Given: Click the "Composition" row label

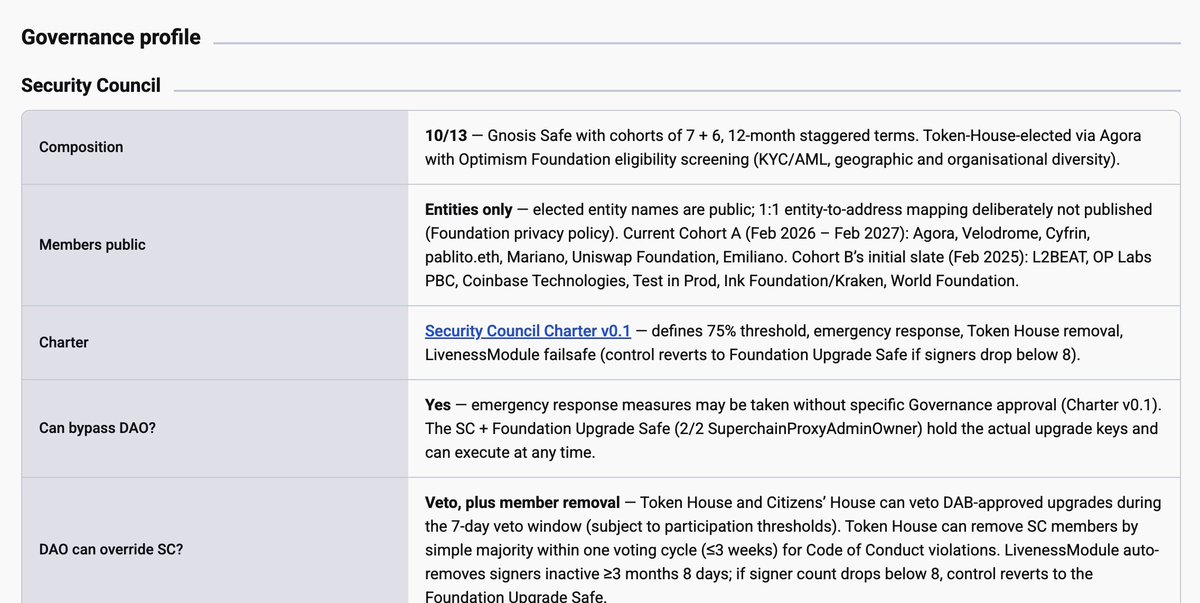Looking at the screenshot, I should point(81,147).
